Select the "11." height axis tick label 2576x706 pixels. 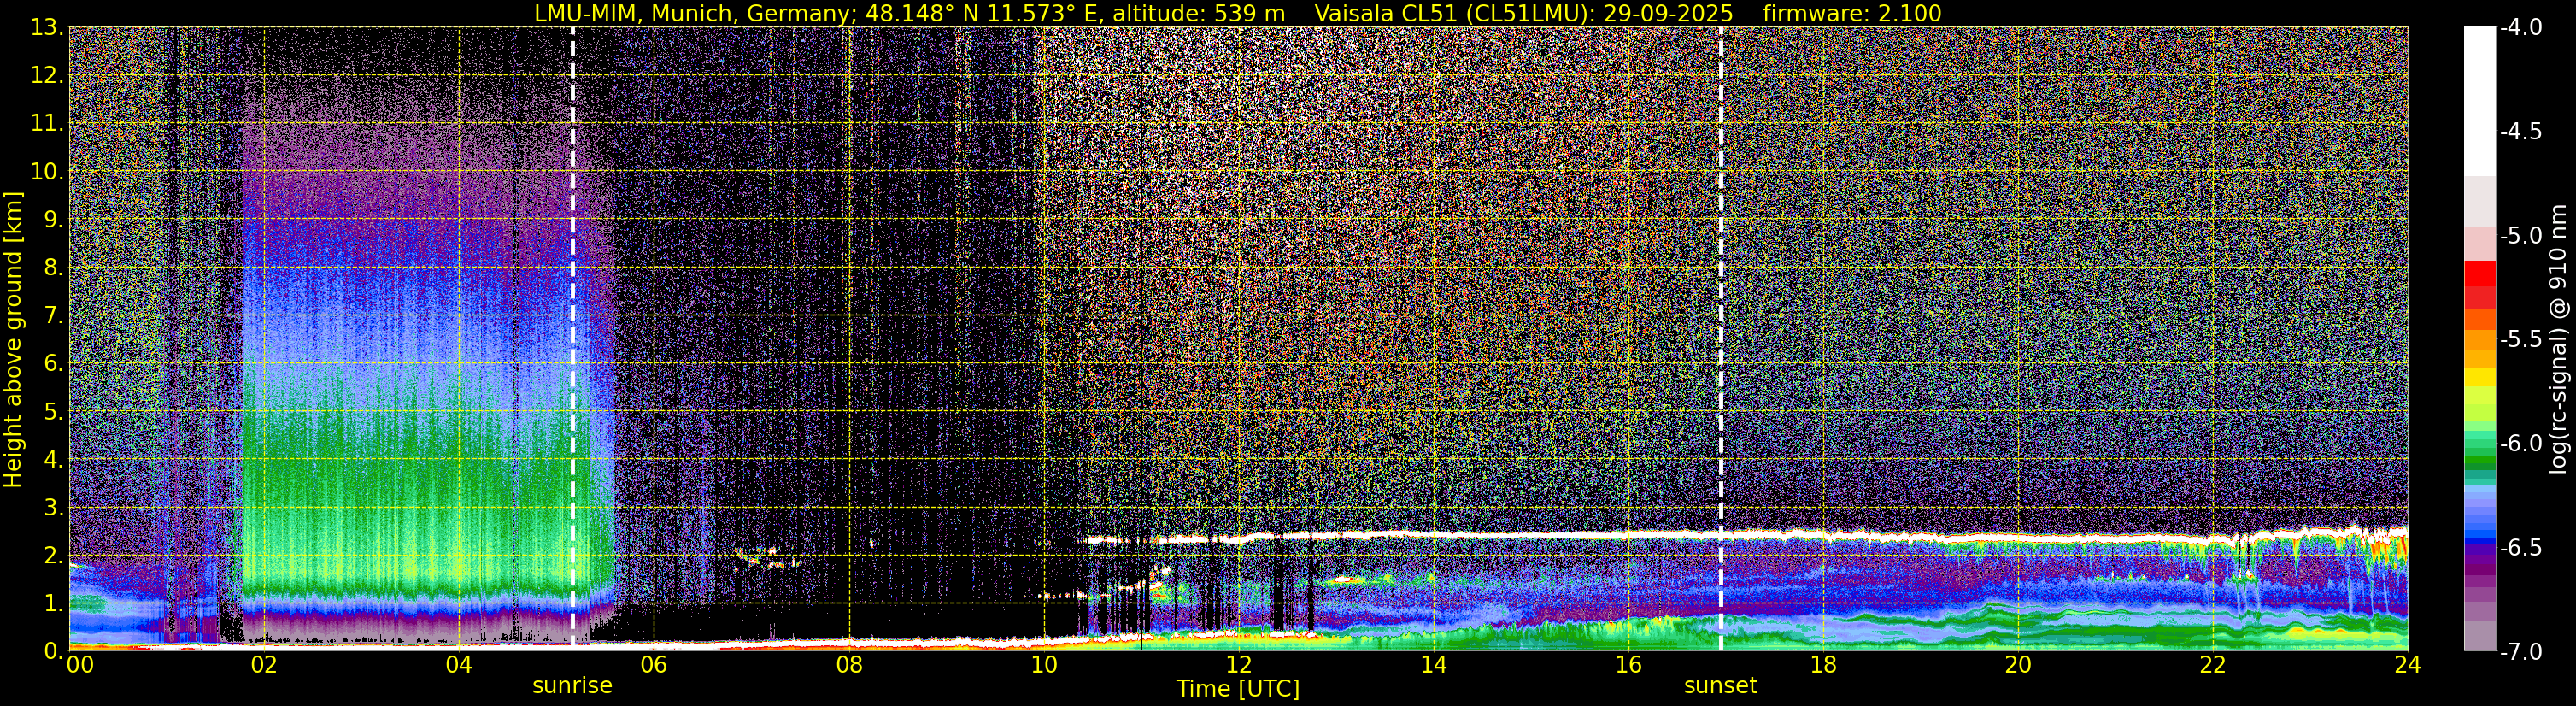pyautogui.click(x=46, y=124)
